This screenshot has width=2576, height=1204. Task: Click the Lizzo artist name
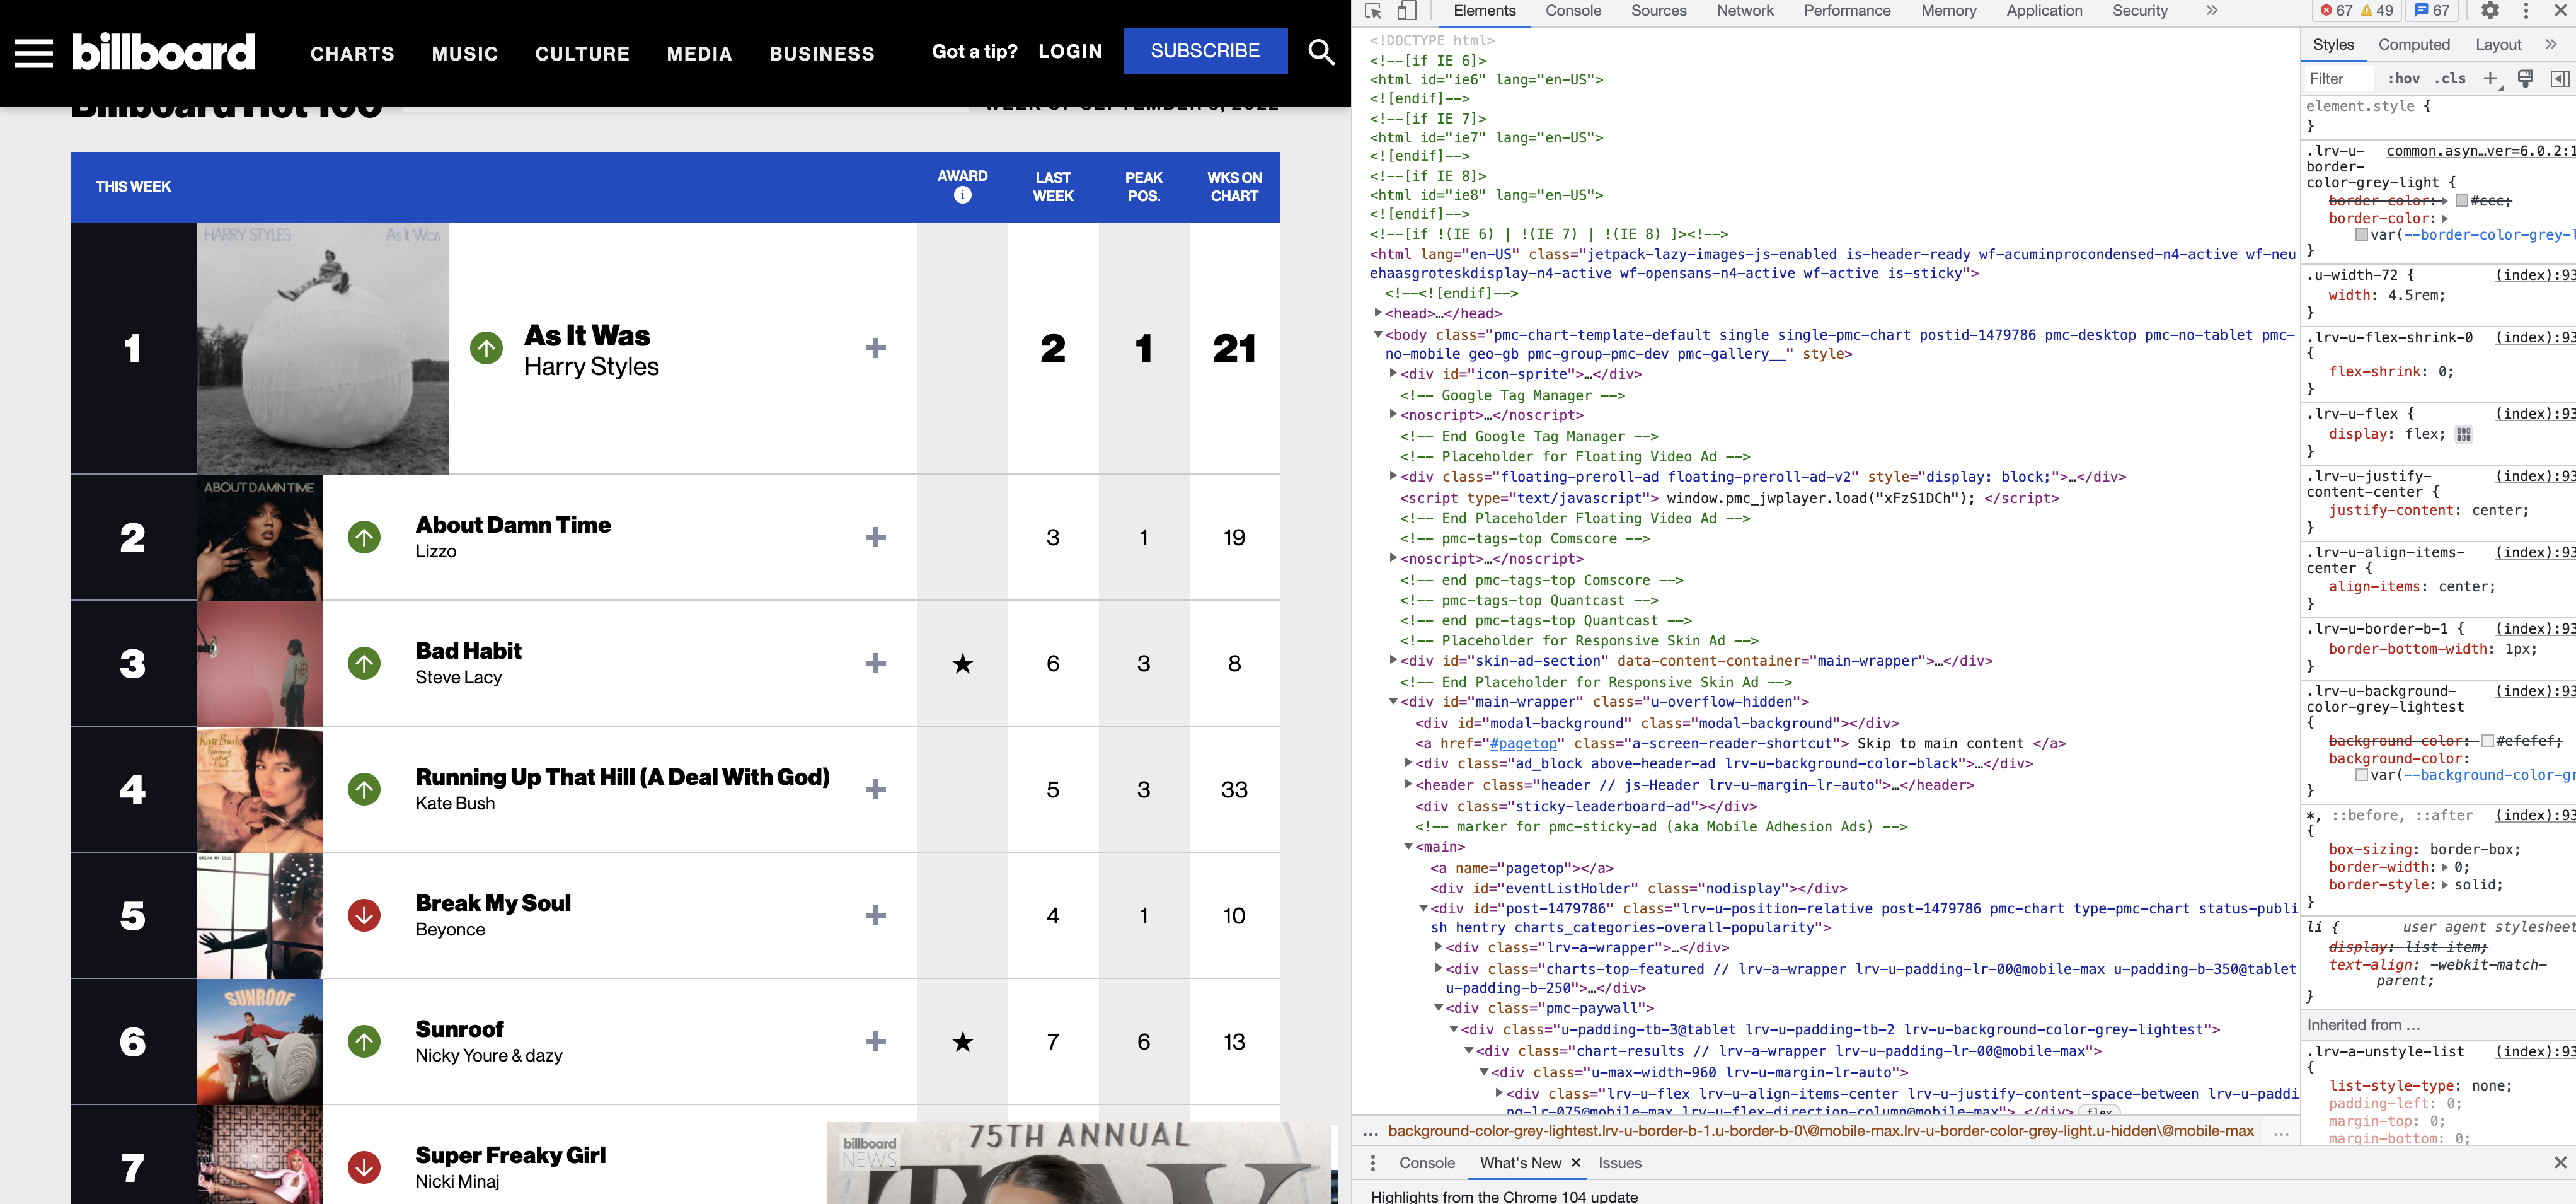[436, 551]
